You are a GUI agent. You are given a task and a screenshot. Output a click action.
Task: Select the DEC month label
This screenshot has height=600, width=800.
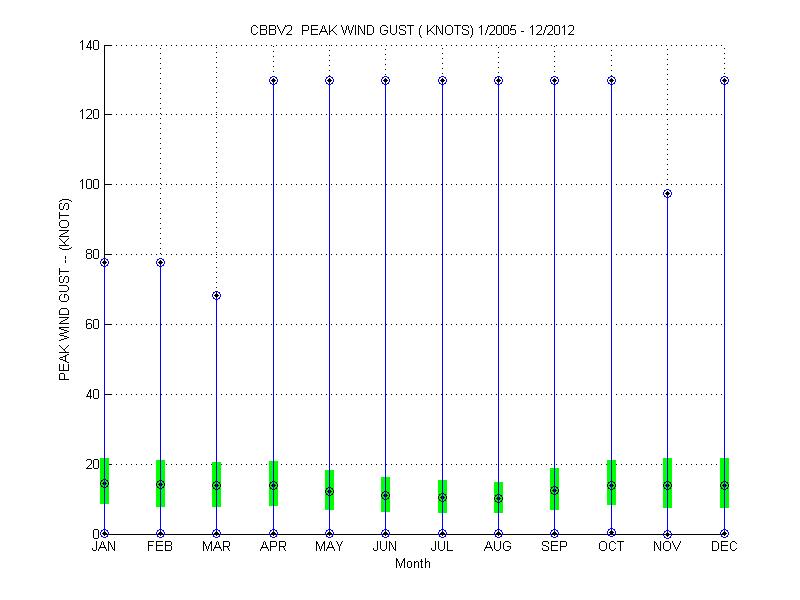pos(724,546)
